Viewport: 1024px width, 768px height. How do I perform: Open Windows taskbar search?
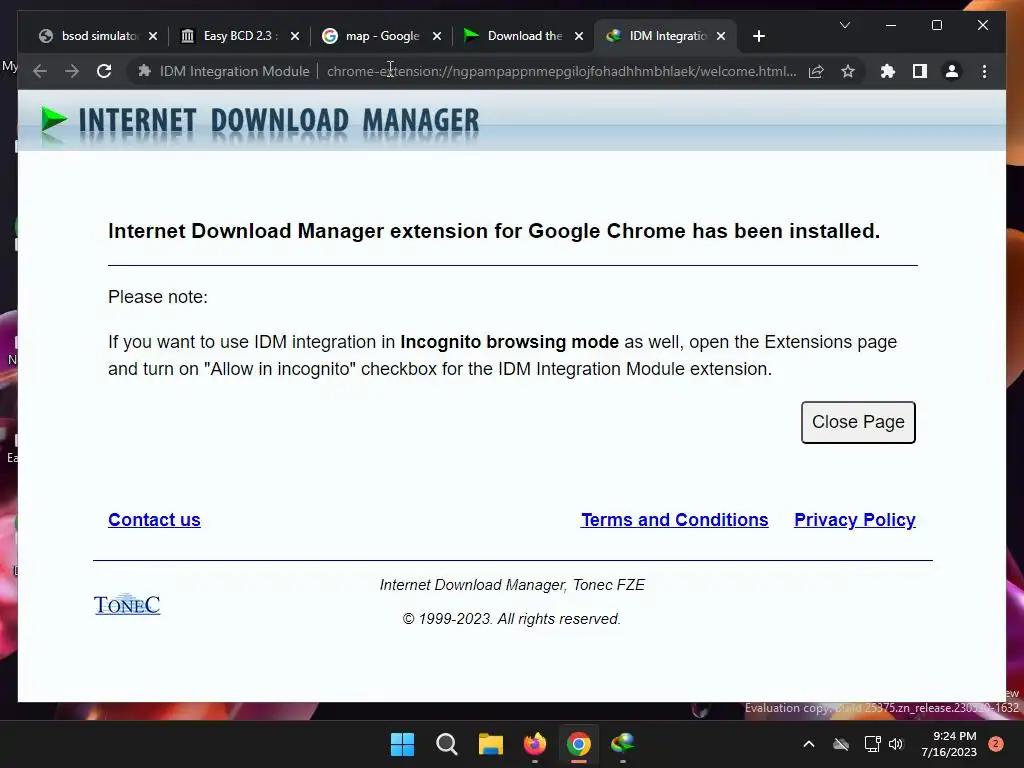447,744
